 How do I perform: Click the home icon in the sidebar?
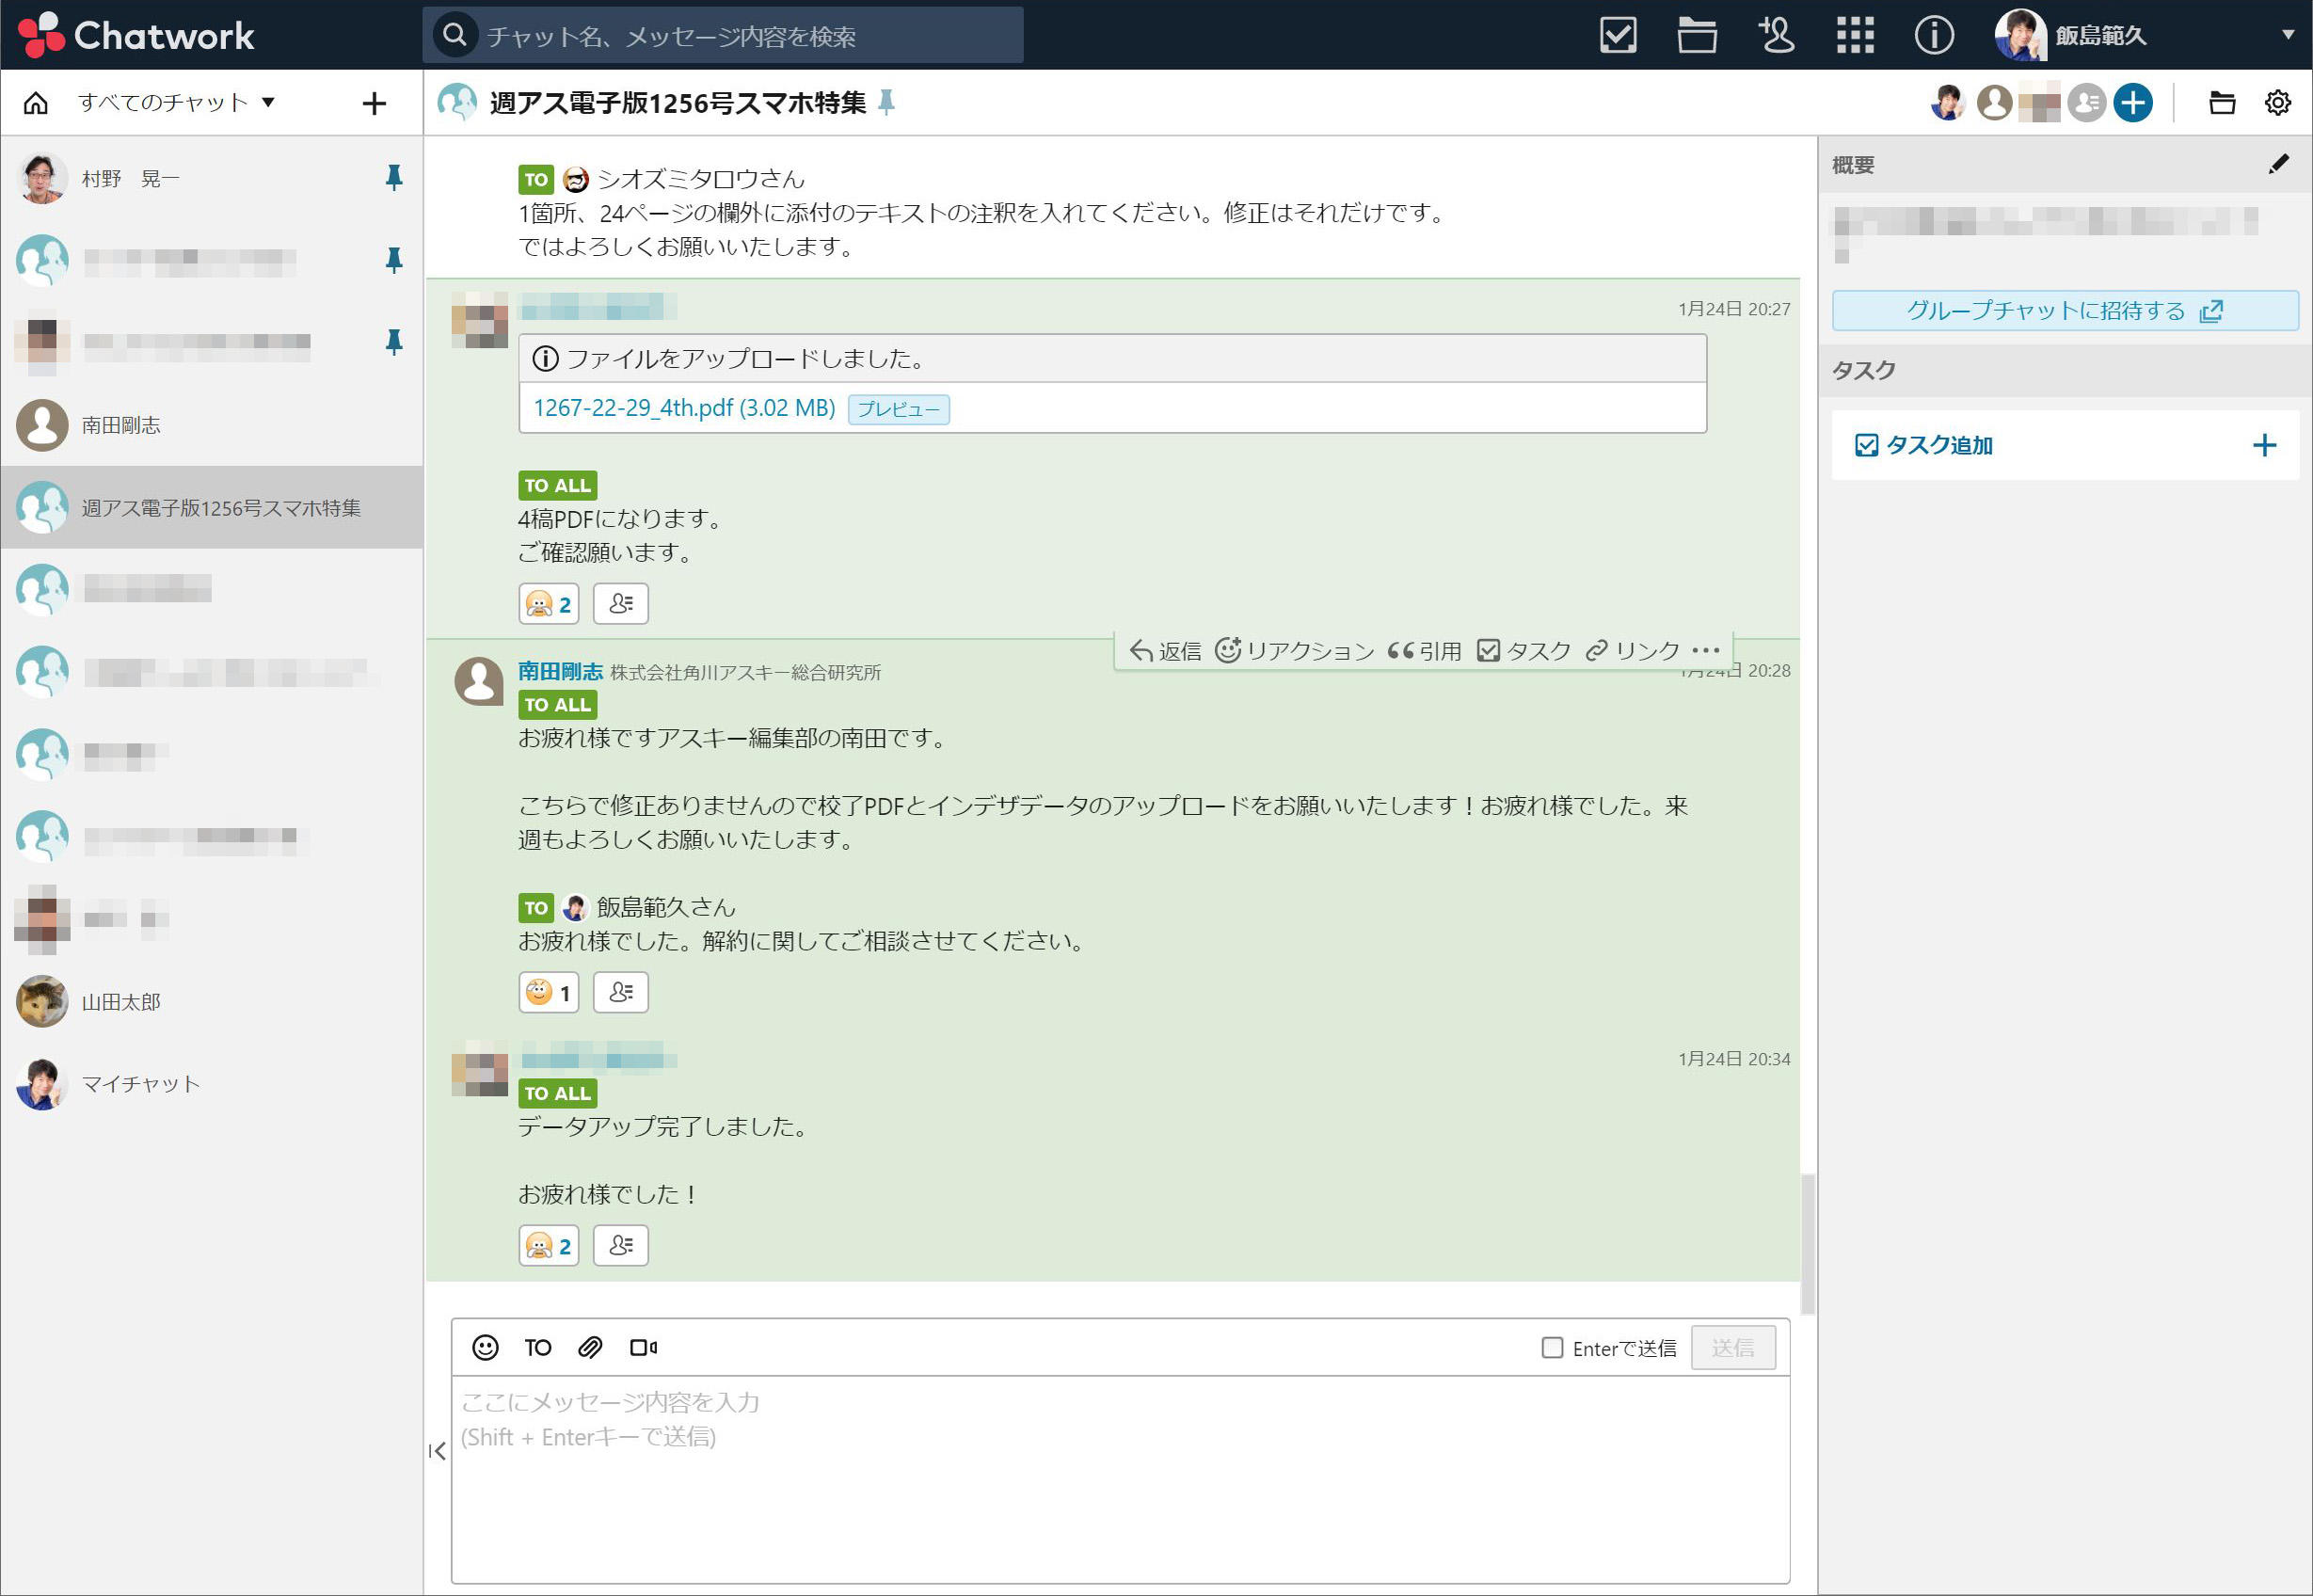pyautogui.click(x=36, y=102)
